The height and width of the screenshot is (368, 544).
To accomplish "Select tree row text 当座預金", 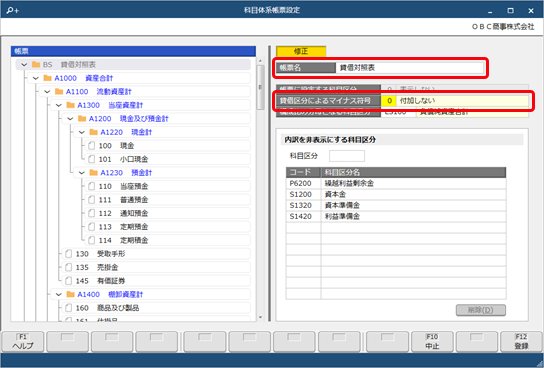I will (x=134, y=186).
